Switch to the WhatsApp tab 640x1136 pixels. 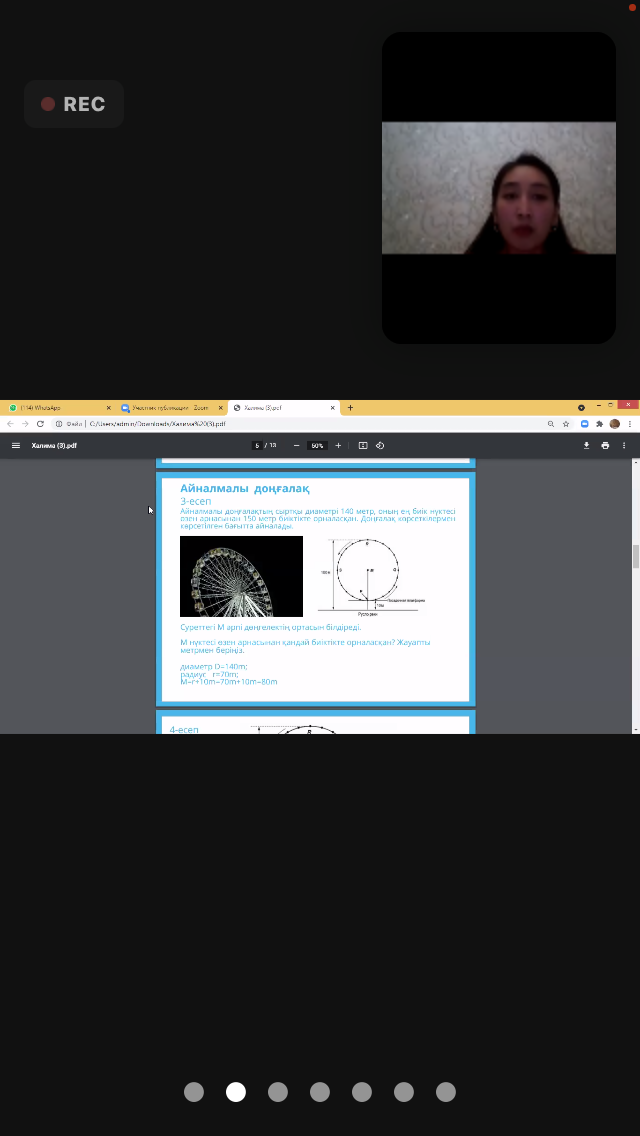(x=58, y=408)
